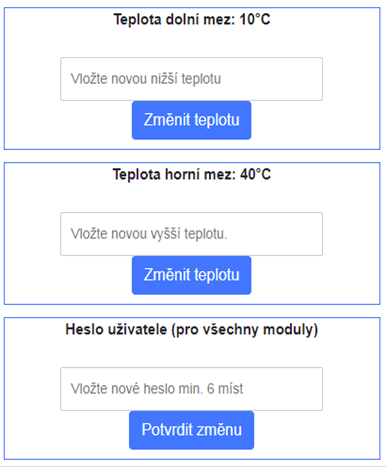Click the 10°C value in lower limit heading

coord(255,20)
